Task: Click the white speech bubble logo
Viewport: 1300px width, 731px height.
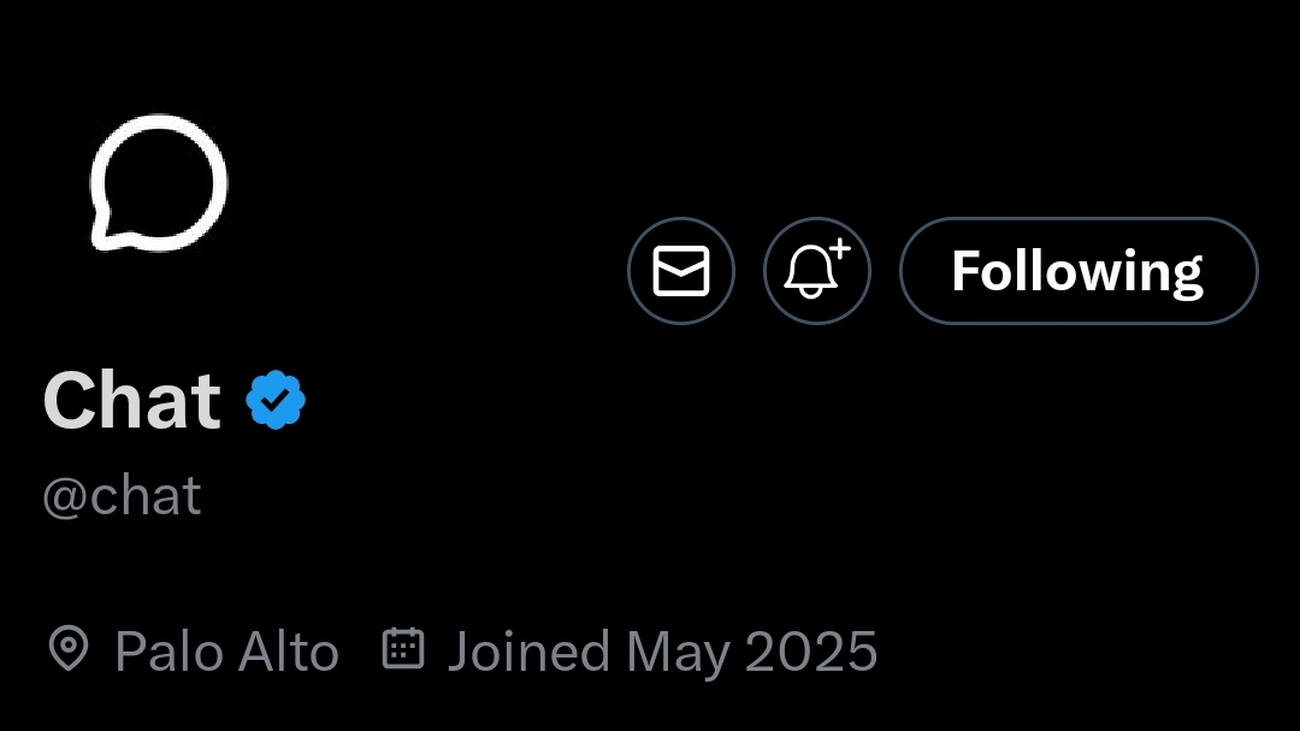Action: pos(158,183)
